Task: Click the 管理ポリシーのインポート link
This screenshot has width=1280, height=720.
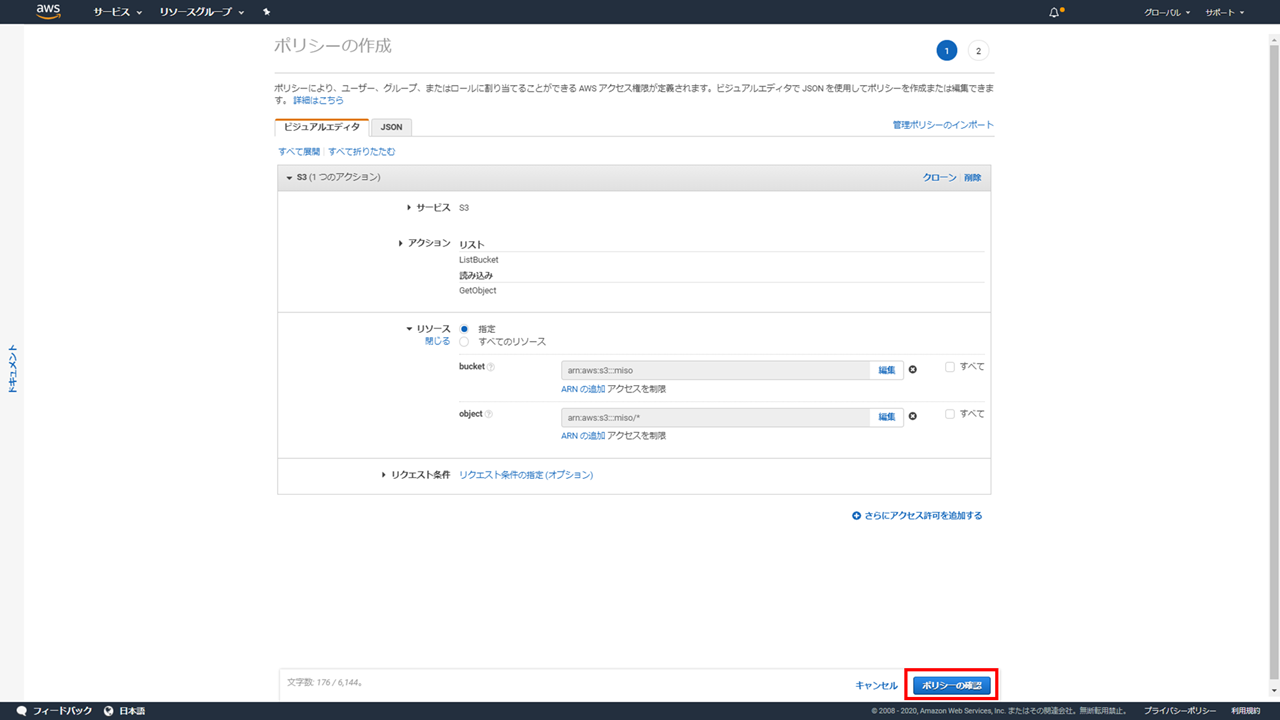Action: 943,125
